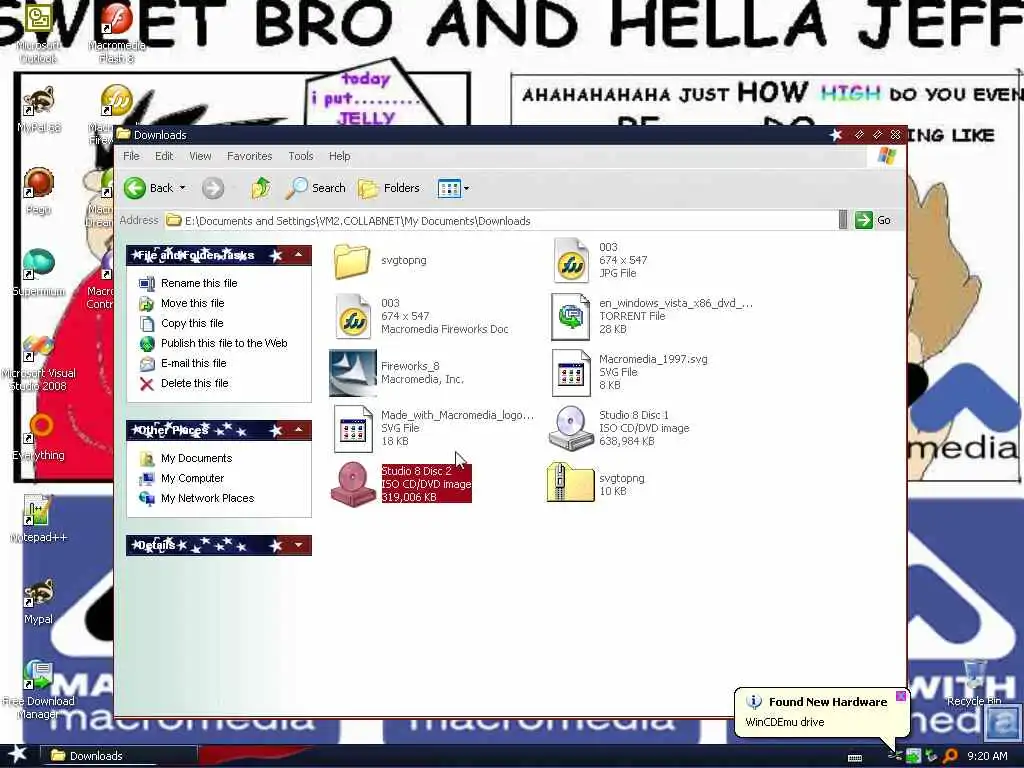Select the 003 JPG File icon
Screen dimensions: 1024x768
571,261
